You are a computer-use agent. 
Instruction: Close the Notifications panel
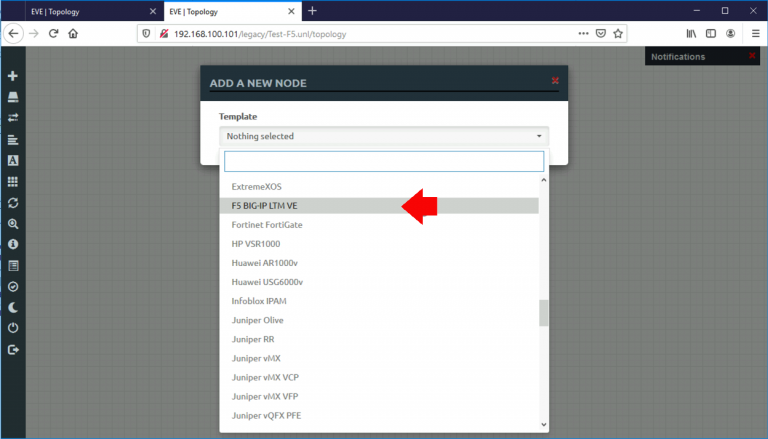tap(752, 56)
